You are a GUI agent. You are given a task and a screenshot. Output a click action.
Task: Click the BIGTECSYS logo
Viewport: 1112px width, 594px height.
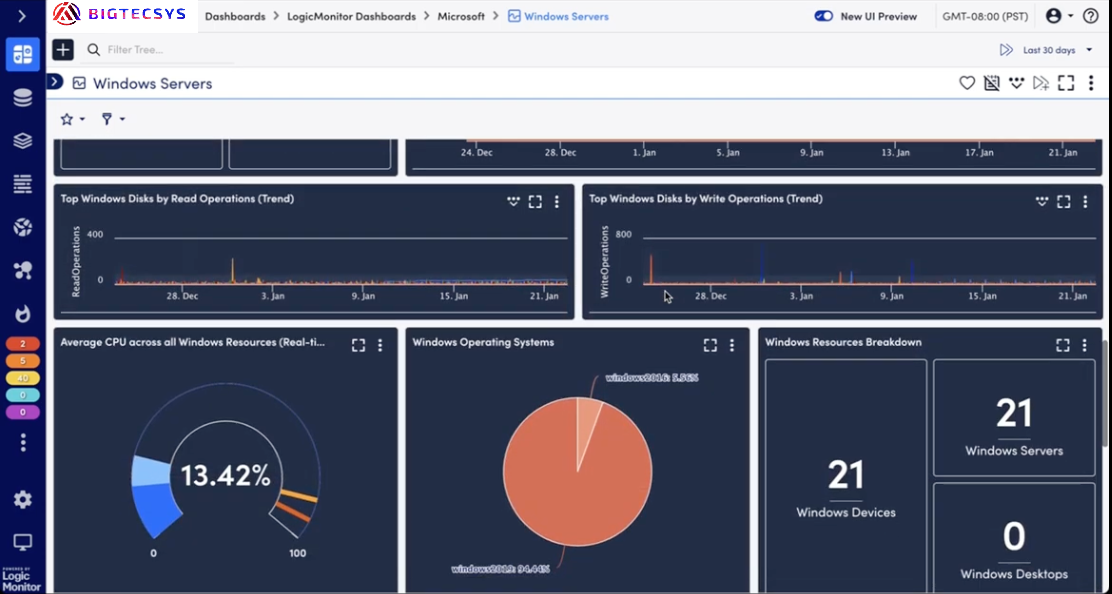121,13
